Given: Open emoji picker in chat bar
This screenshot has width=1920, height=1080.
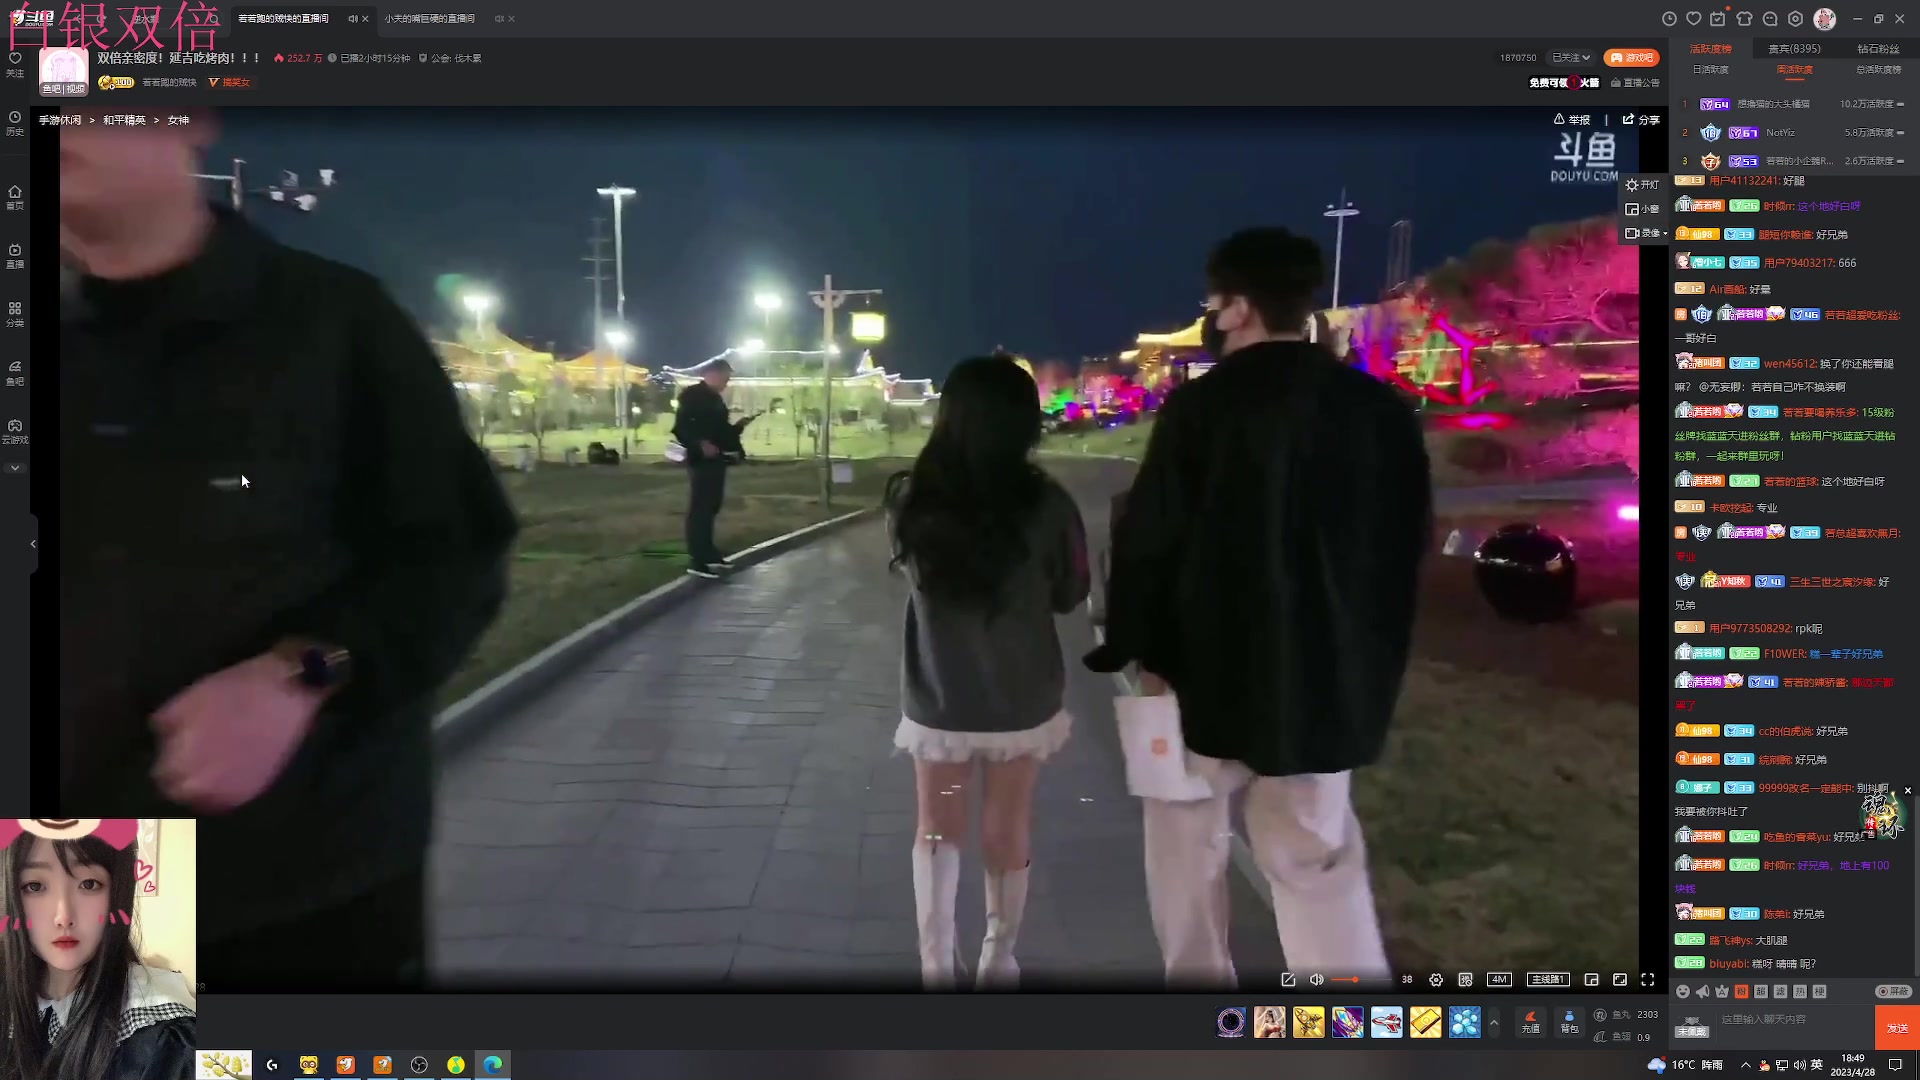Looking at the screenshot, I should click(1683, 992).
